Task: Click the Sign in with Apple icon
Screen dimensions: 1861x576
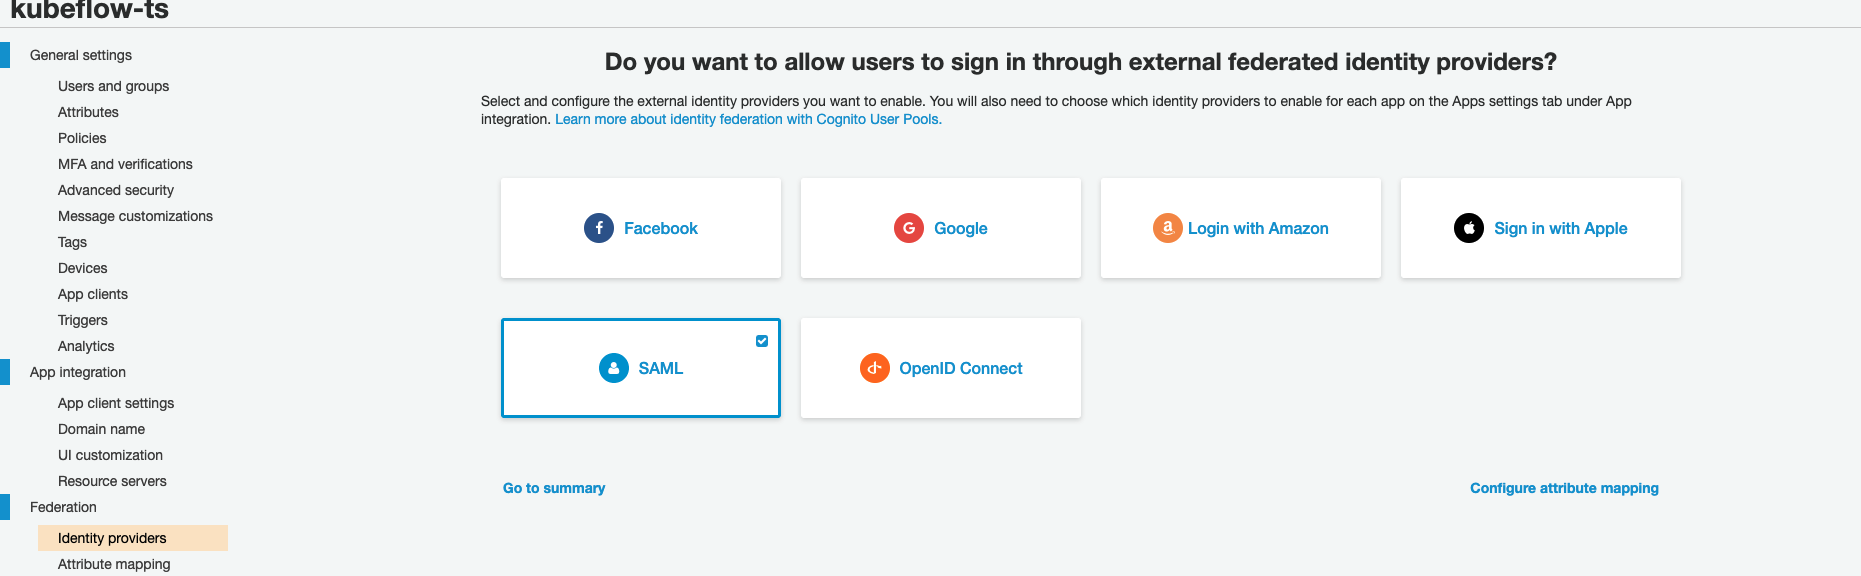Action: click(1467, 228)
